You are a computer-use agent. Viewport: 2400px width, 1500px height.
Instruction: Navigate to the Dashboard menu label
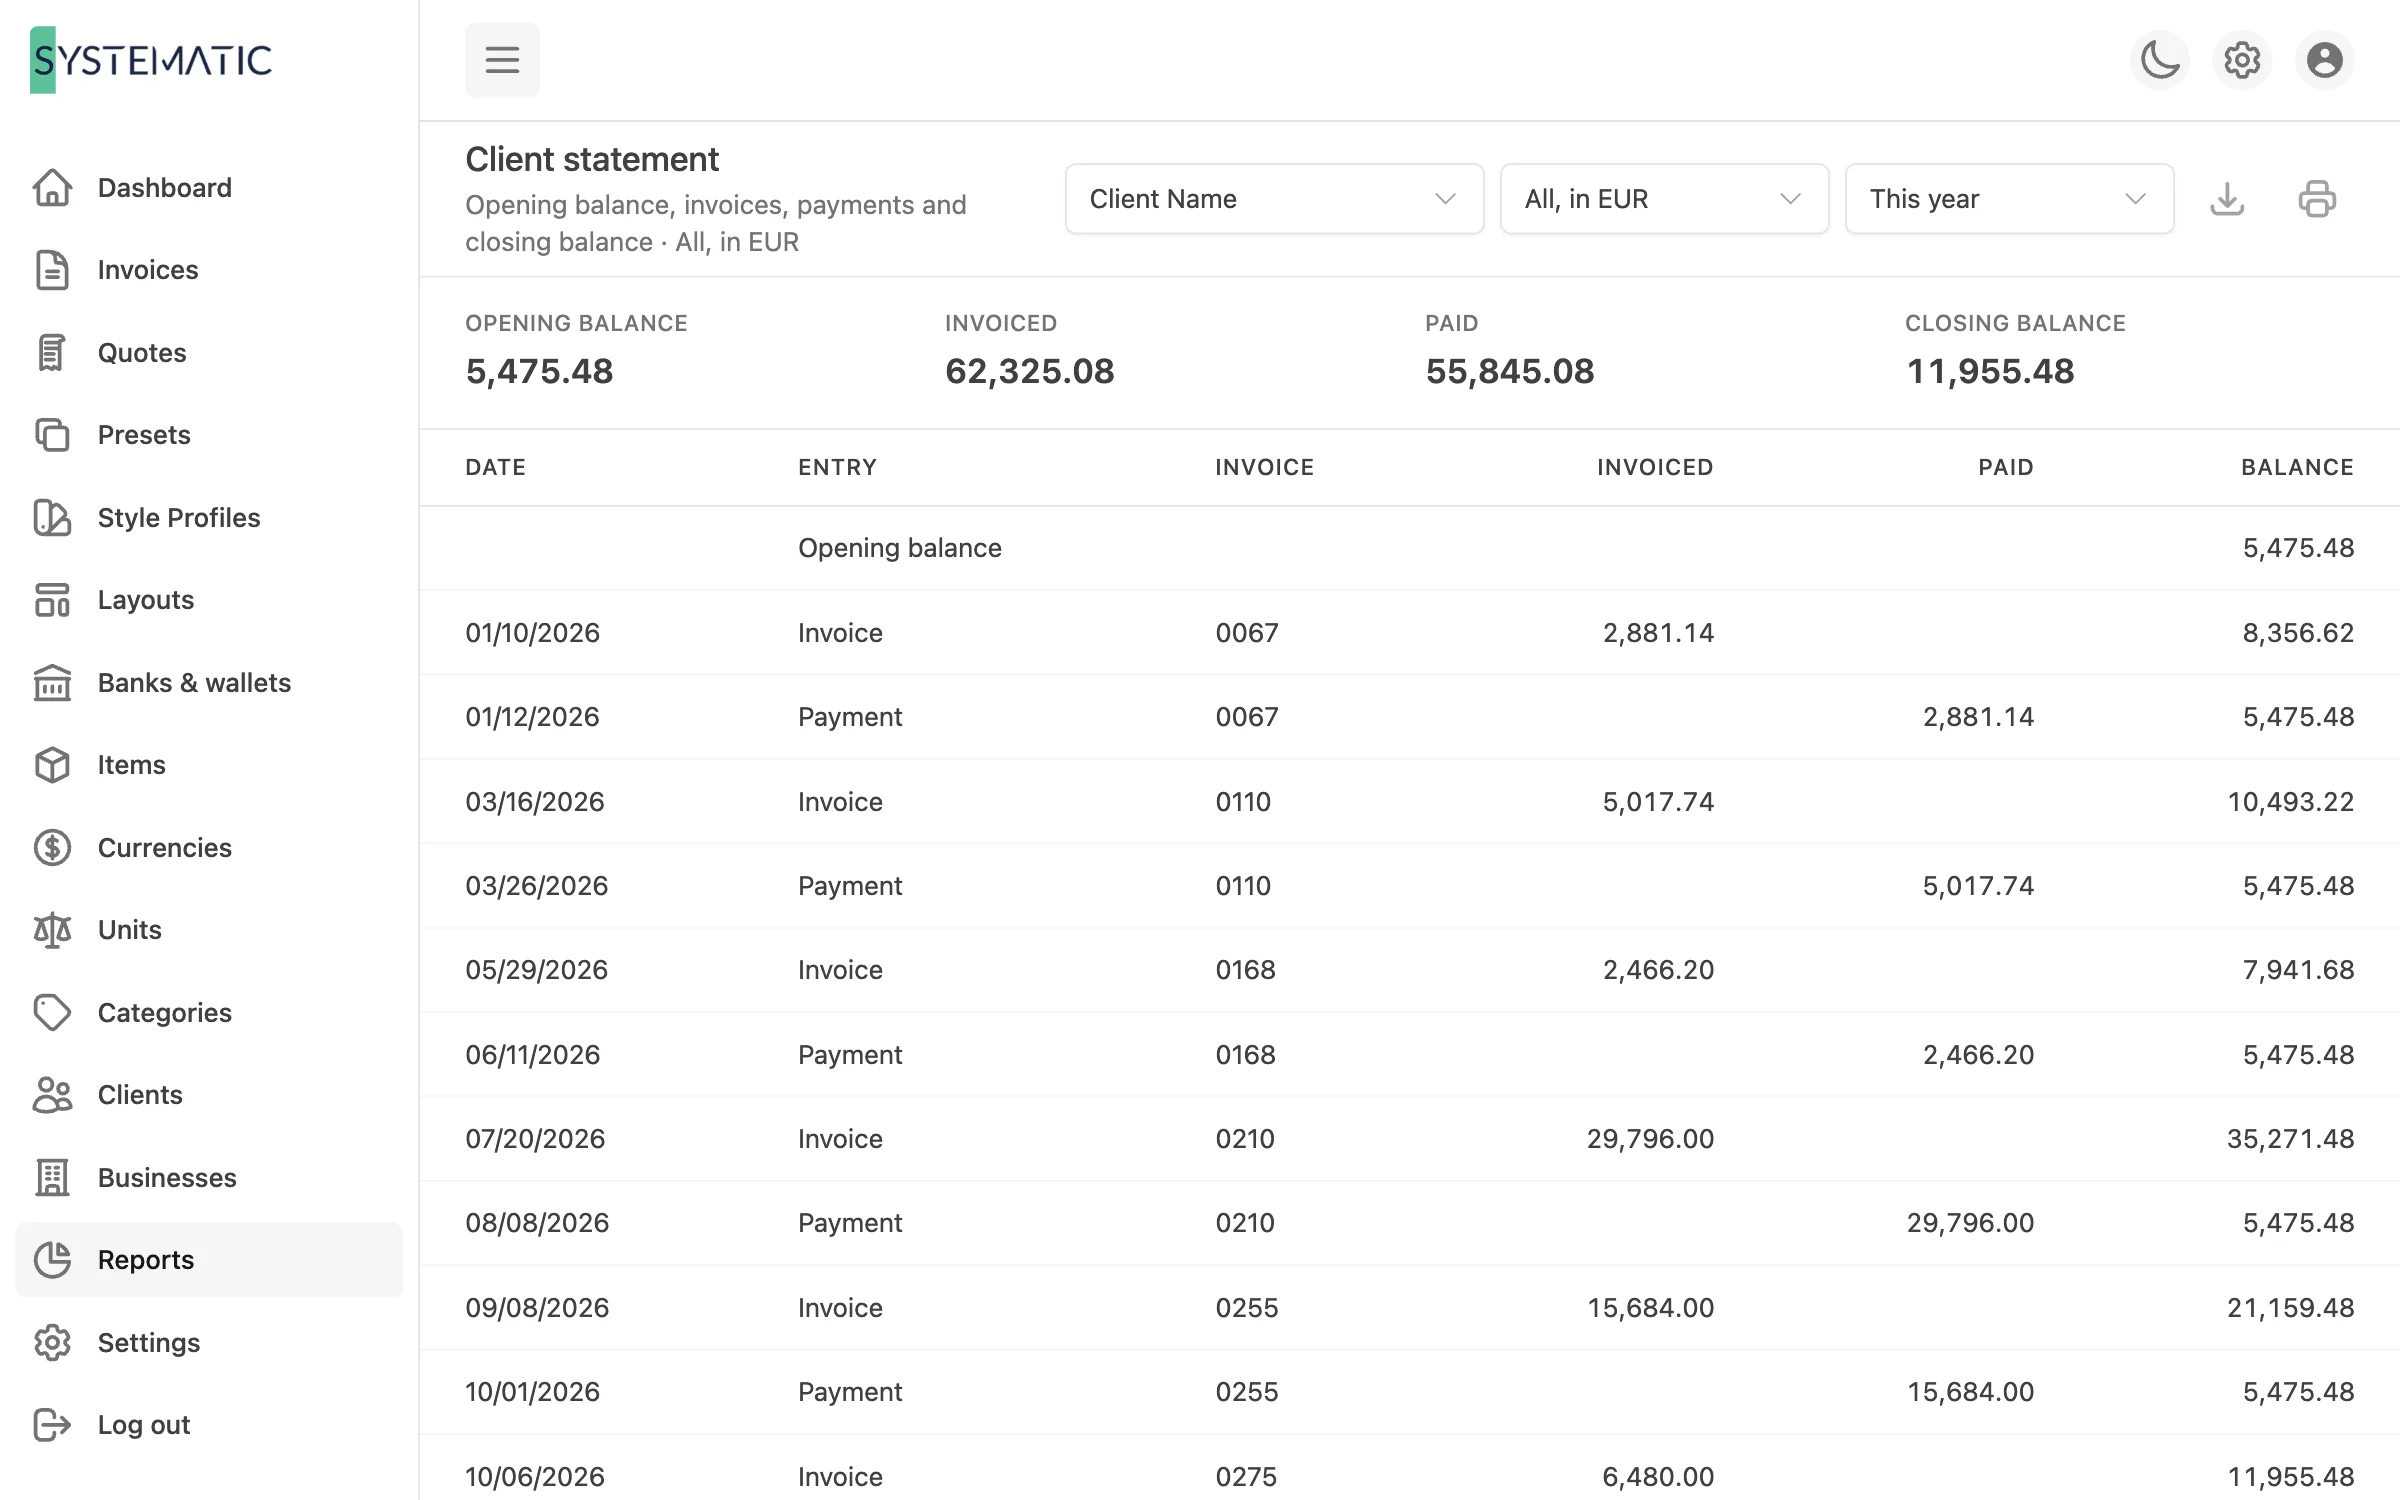165,188
